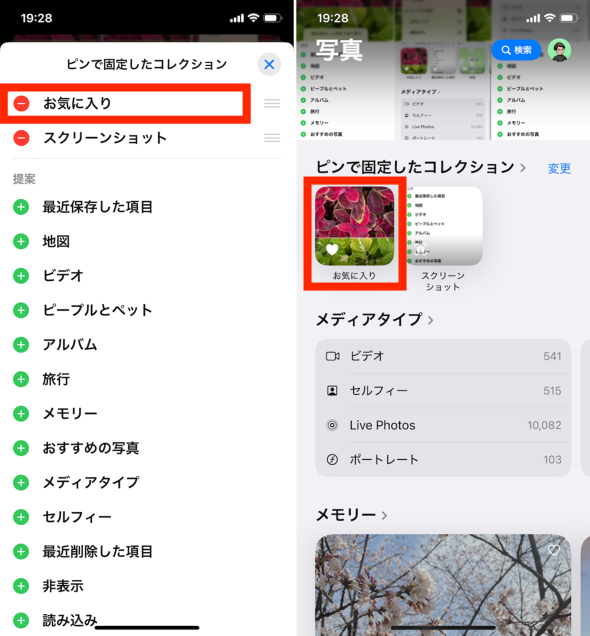The height and width of the screenshot is (636, 590).
Task: Expand the メモリー section chevron
Action: [384, 515]
